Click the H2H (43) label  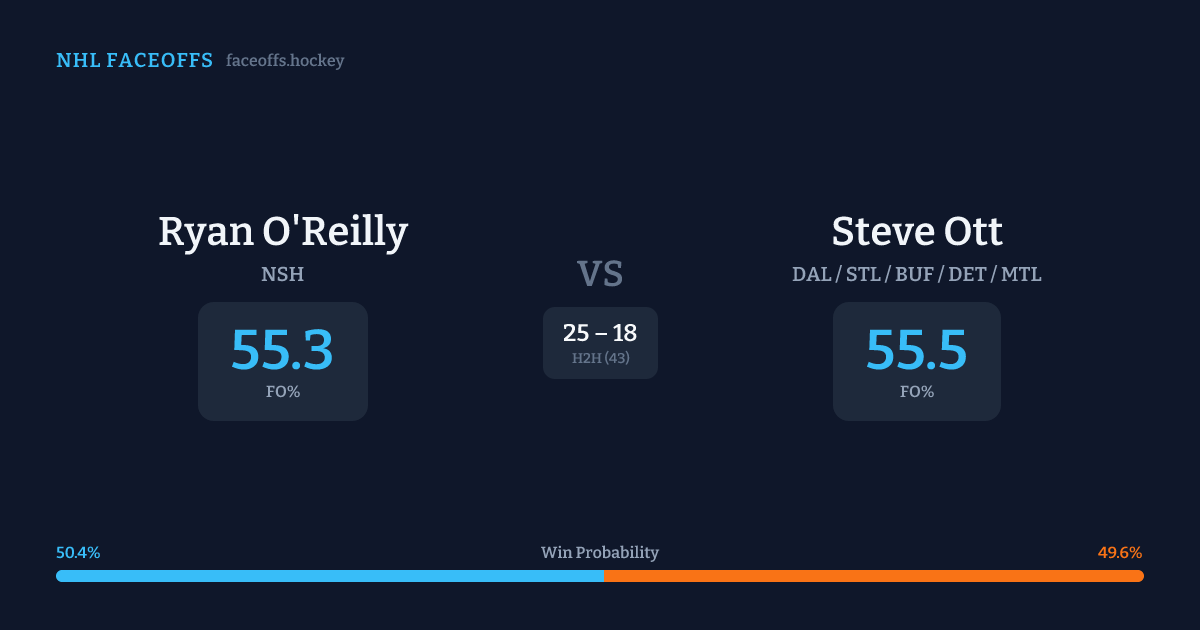pyautogui.click(x=600, y=358)
